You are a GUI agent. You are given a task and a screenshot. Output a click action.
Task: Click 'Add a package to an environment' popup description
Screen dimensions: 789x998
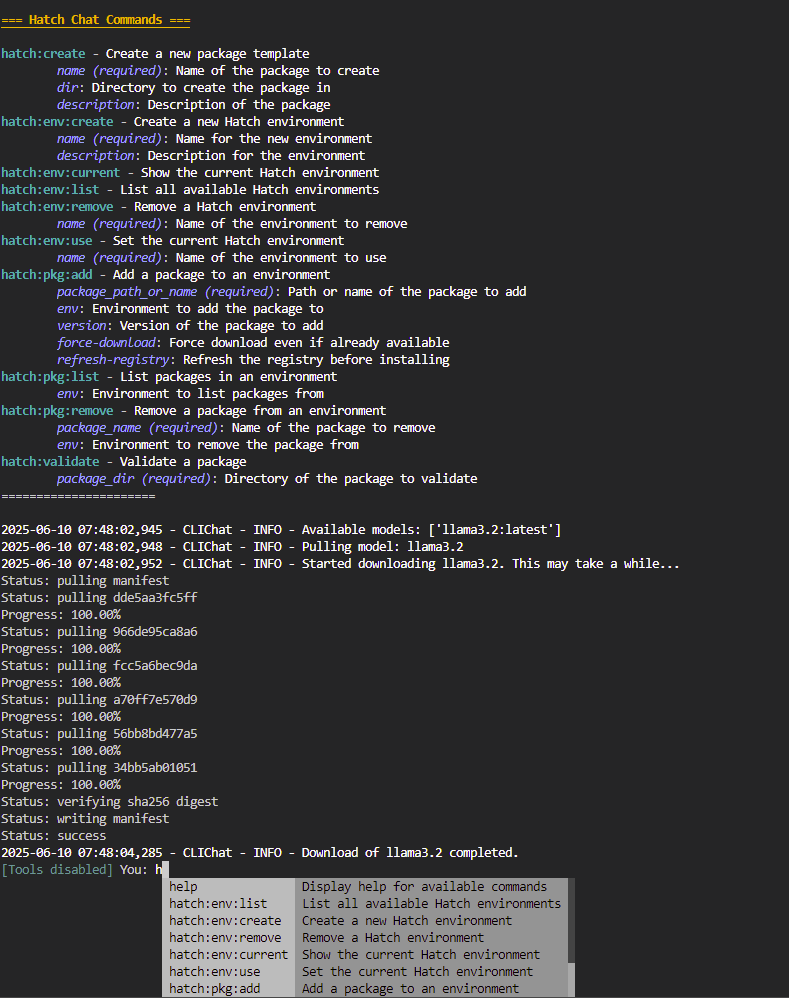tap(410, 988)
